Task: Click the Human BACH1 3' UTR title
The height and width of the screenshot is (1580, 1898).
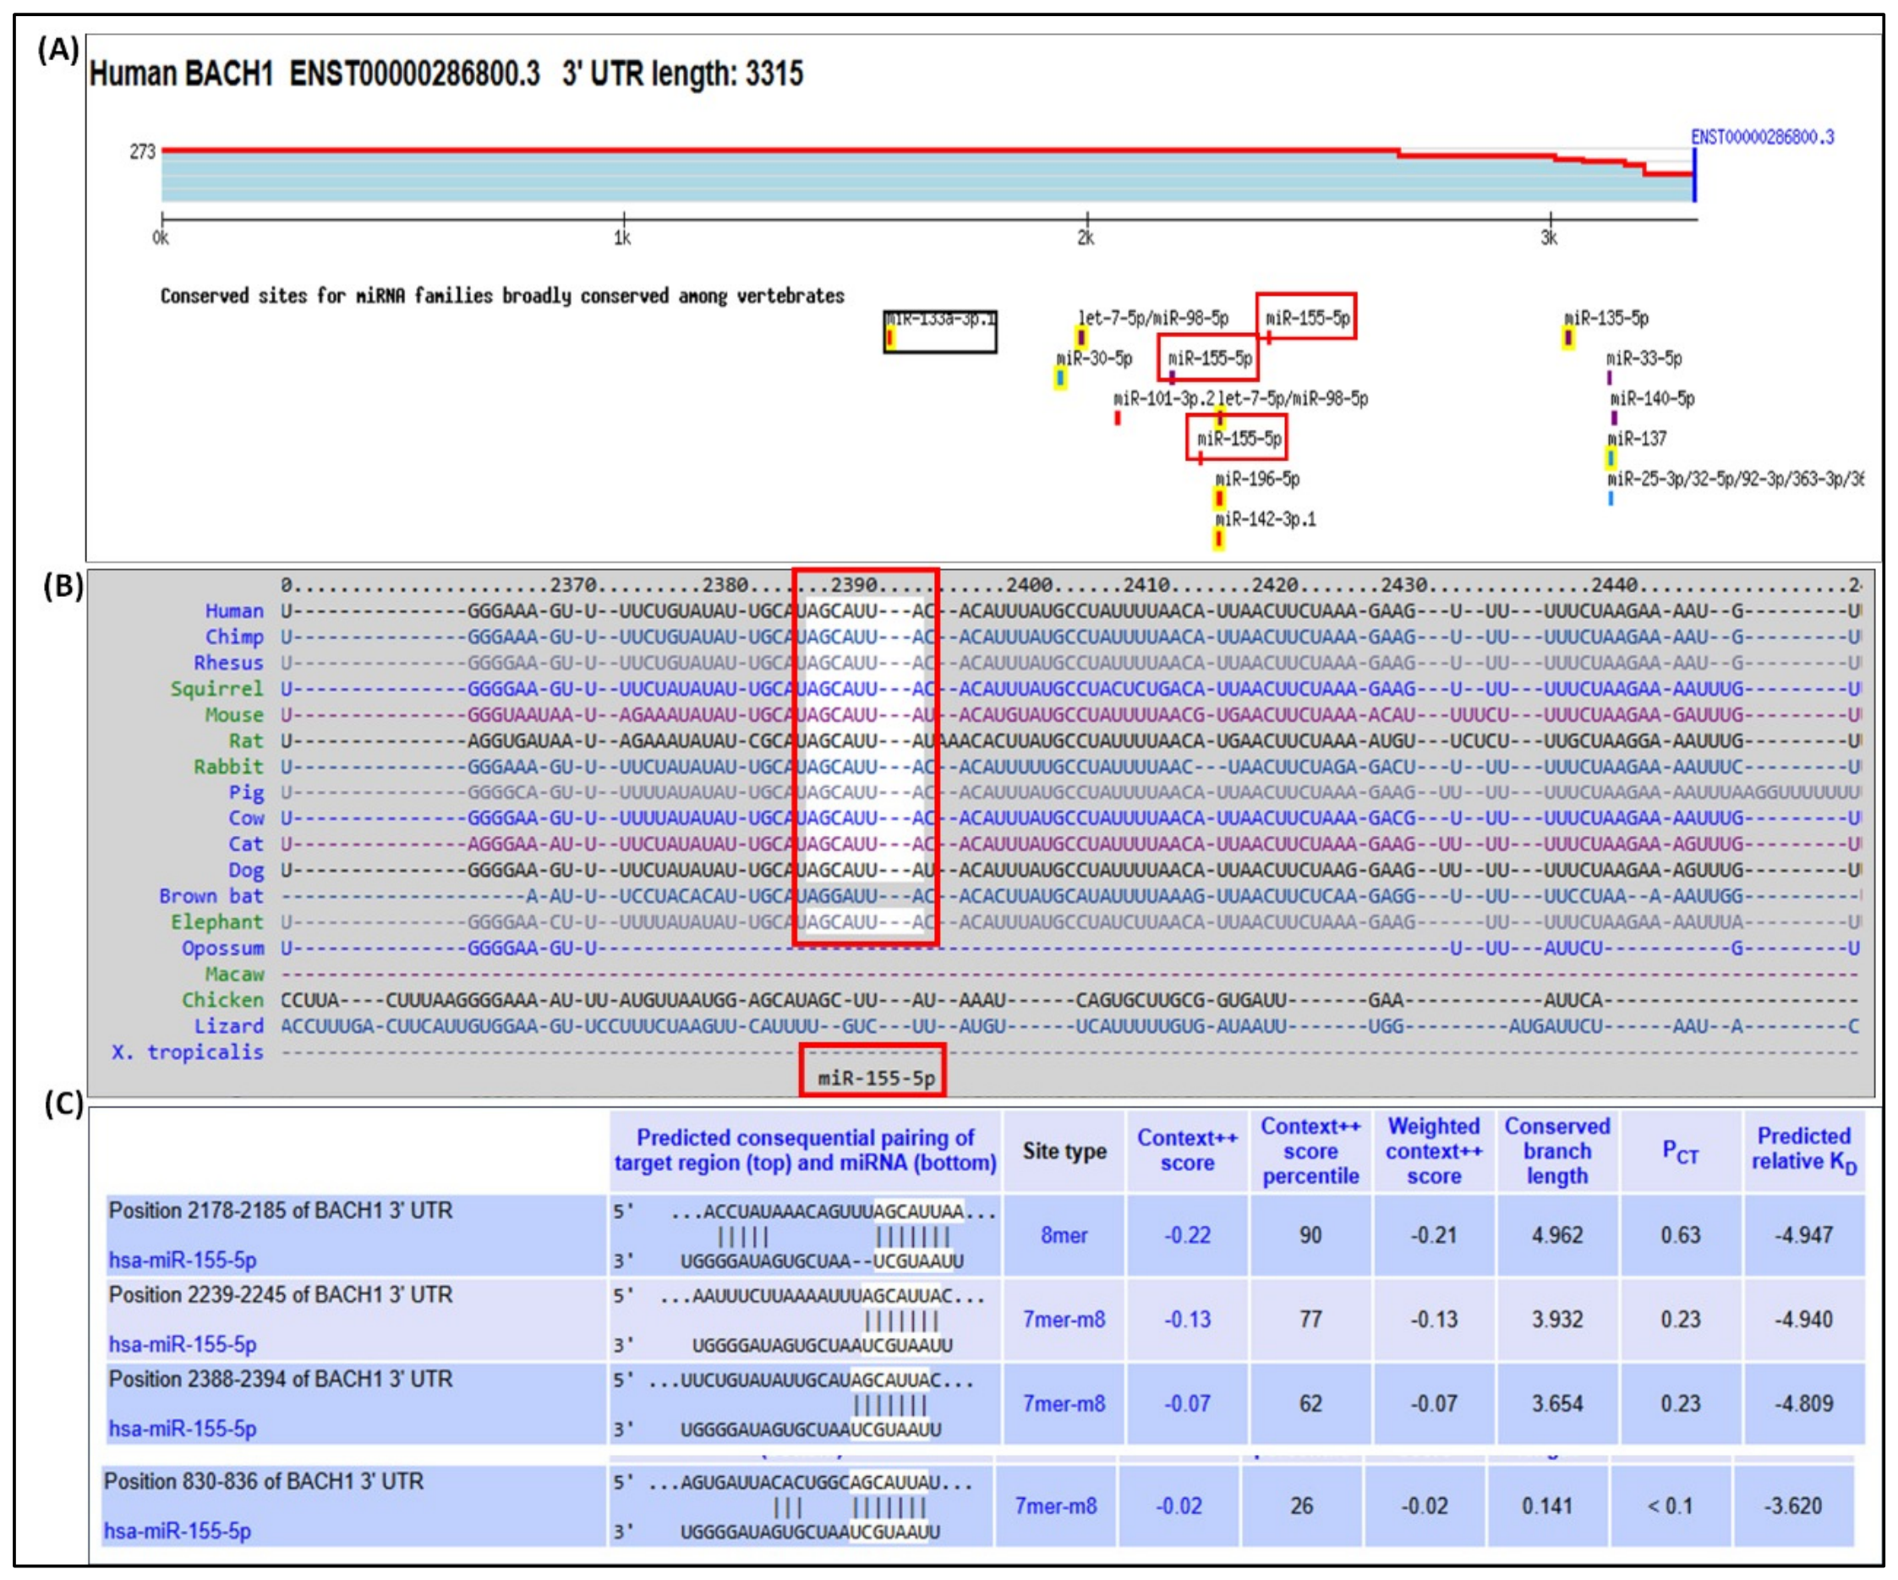Action: click(446, 73)
